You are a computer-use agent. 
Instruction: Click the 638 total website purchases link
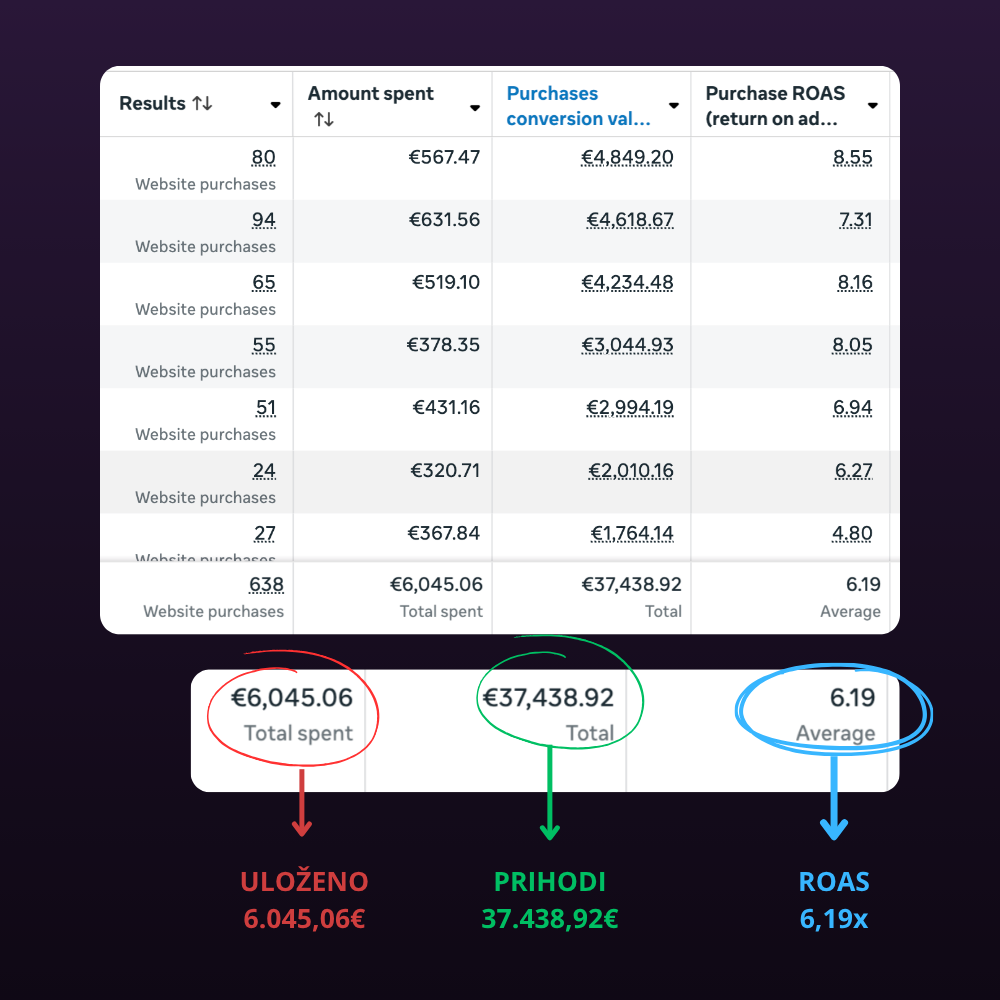pos(266,585)
